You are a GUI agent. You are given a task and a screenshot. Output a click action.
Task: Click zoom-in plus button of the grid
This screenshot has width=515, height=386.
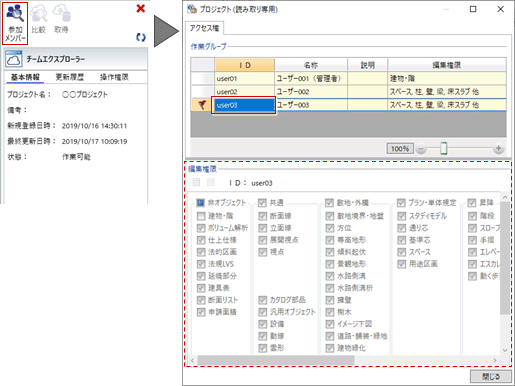(x=499, y=148)
